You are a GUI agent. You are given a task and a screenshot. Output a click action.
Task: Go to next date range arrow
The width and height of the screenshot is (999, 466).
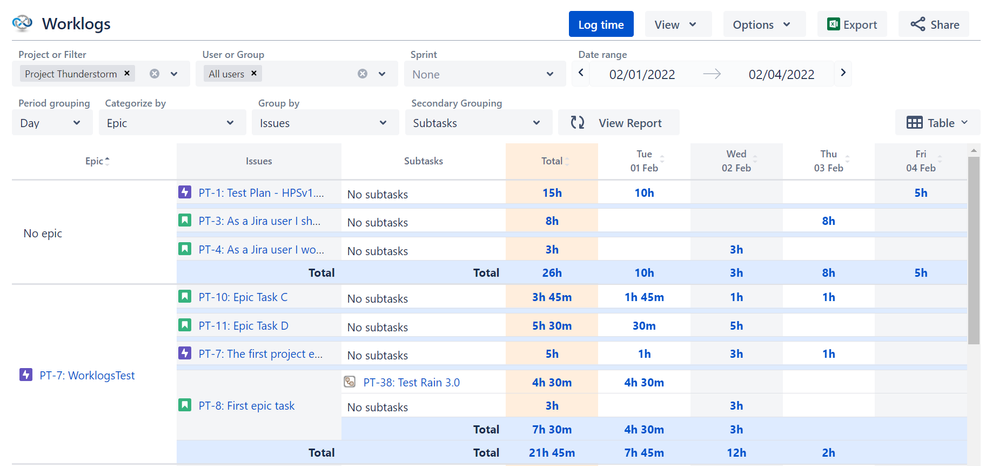pos(843,73)
